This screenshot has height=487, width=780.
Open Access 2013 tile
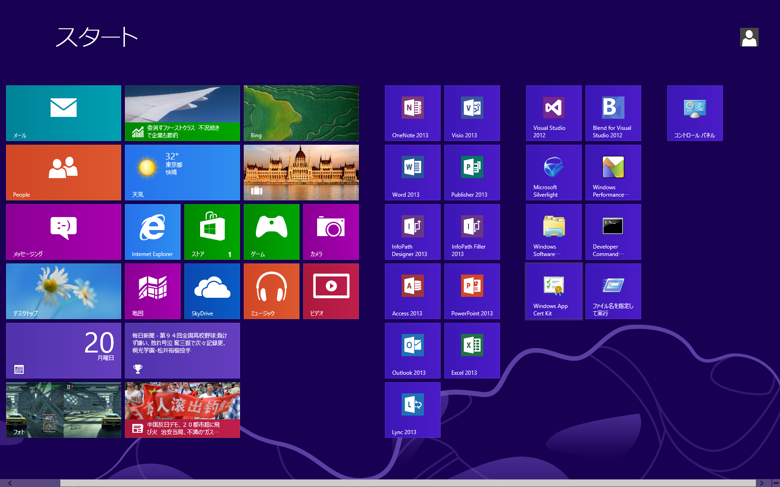click(412, 291)
